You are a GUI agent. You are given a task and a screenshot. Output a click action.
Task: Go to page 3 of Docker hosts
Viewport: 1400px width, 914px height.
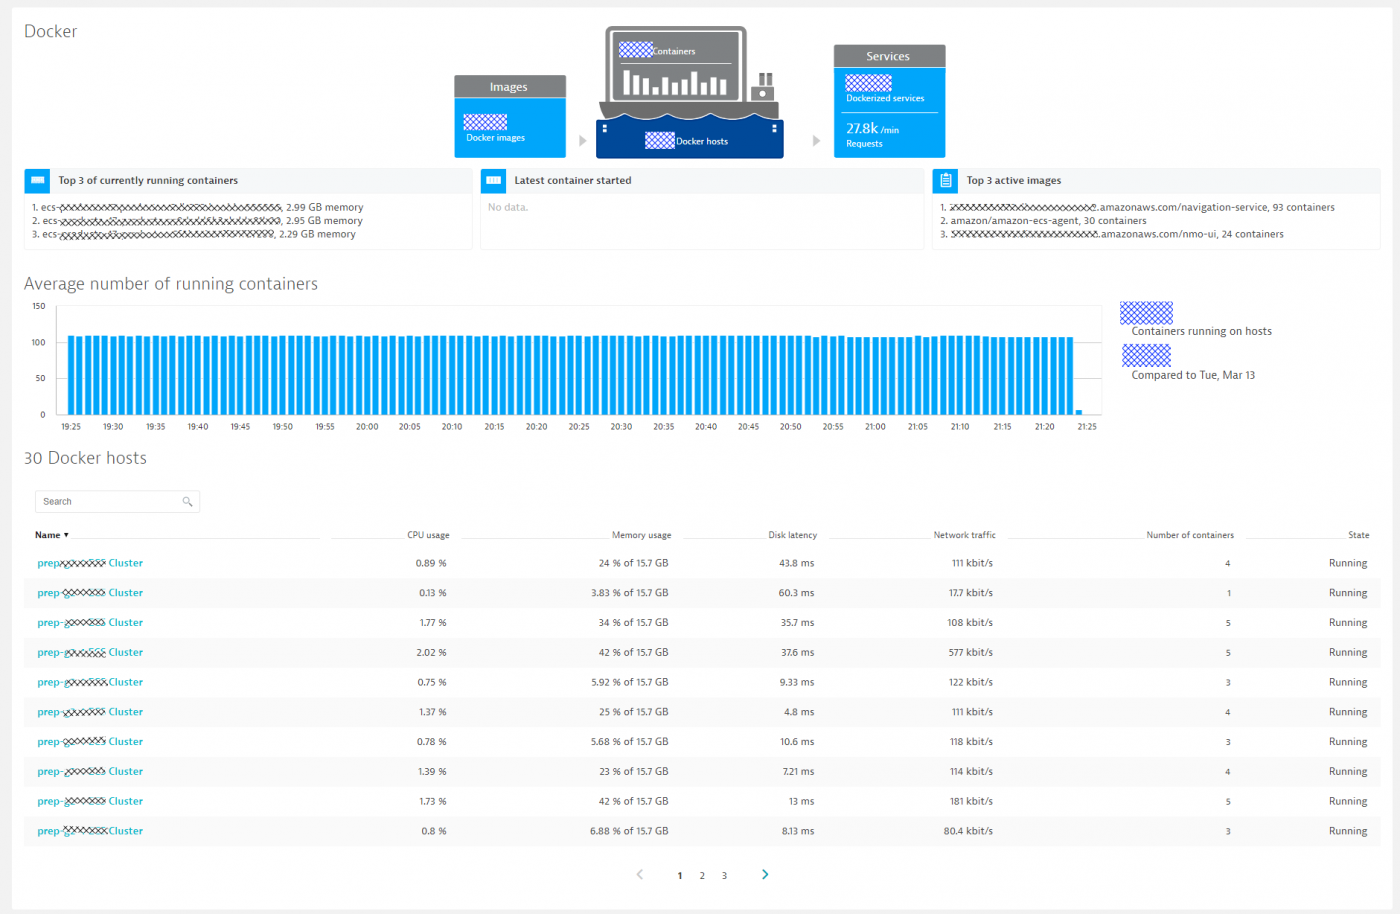pos(724,875)
